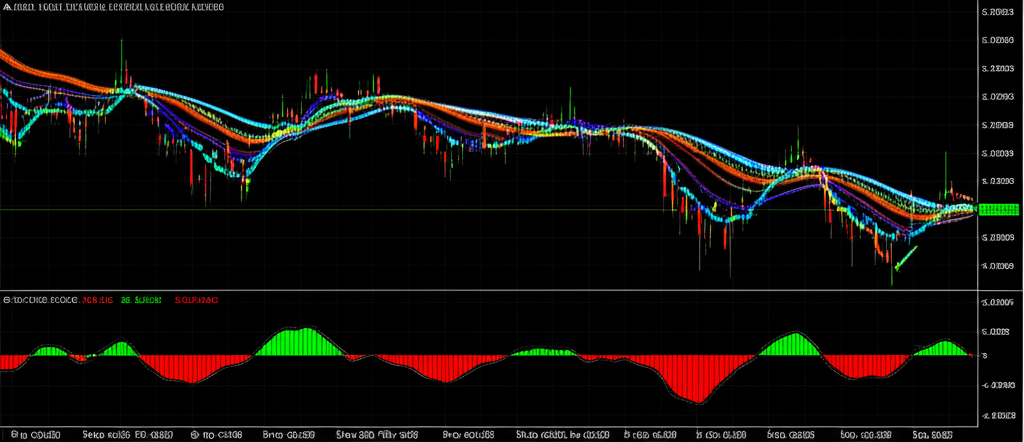Open the chart title text at top-left
1024x442 pixels.
click(x=118, y=7)
